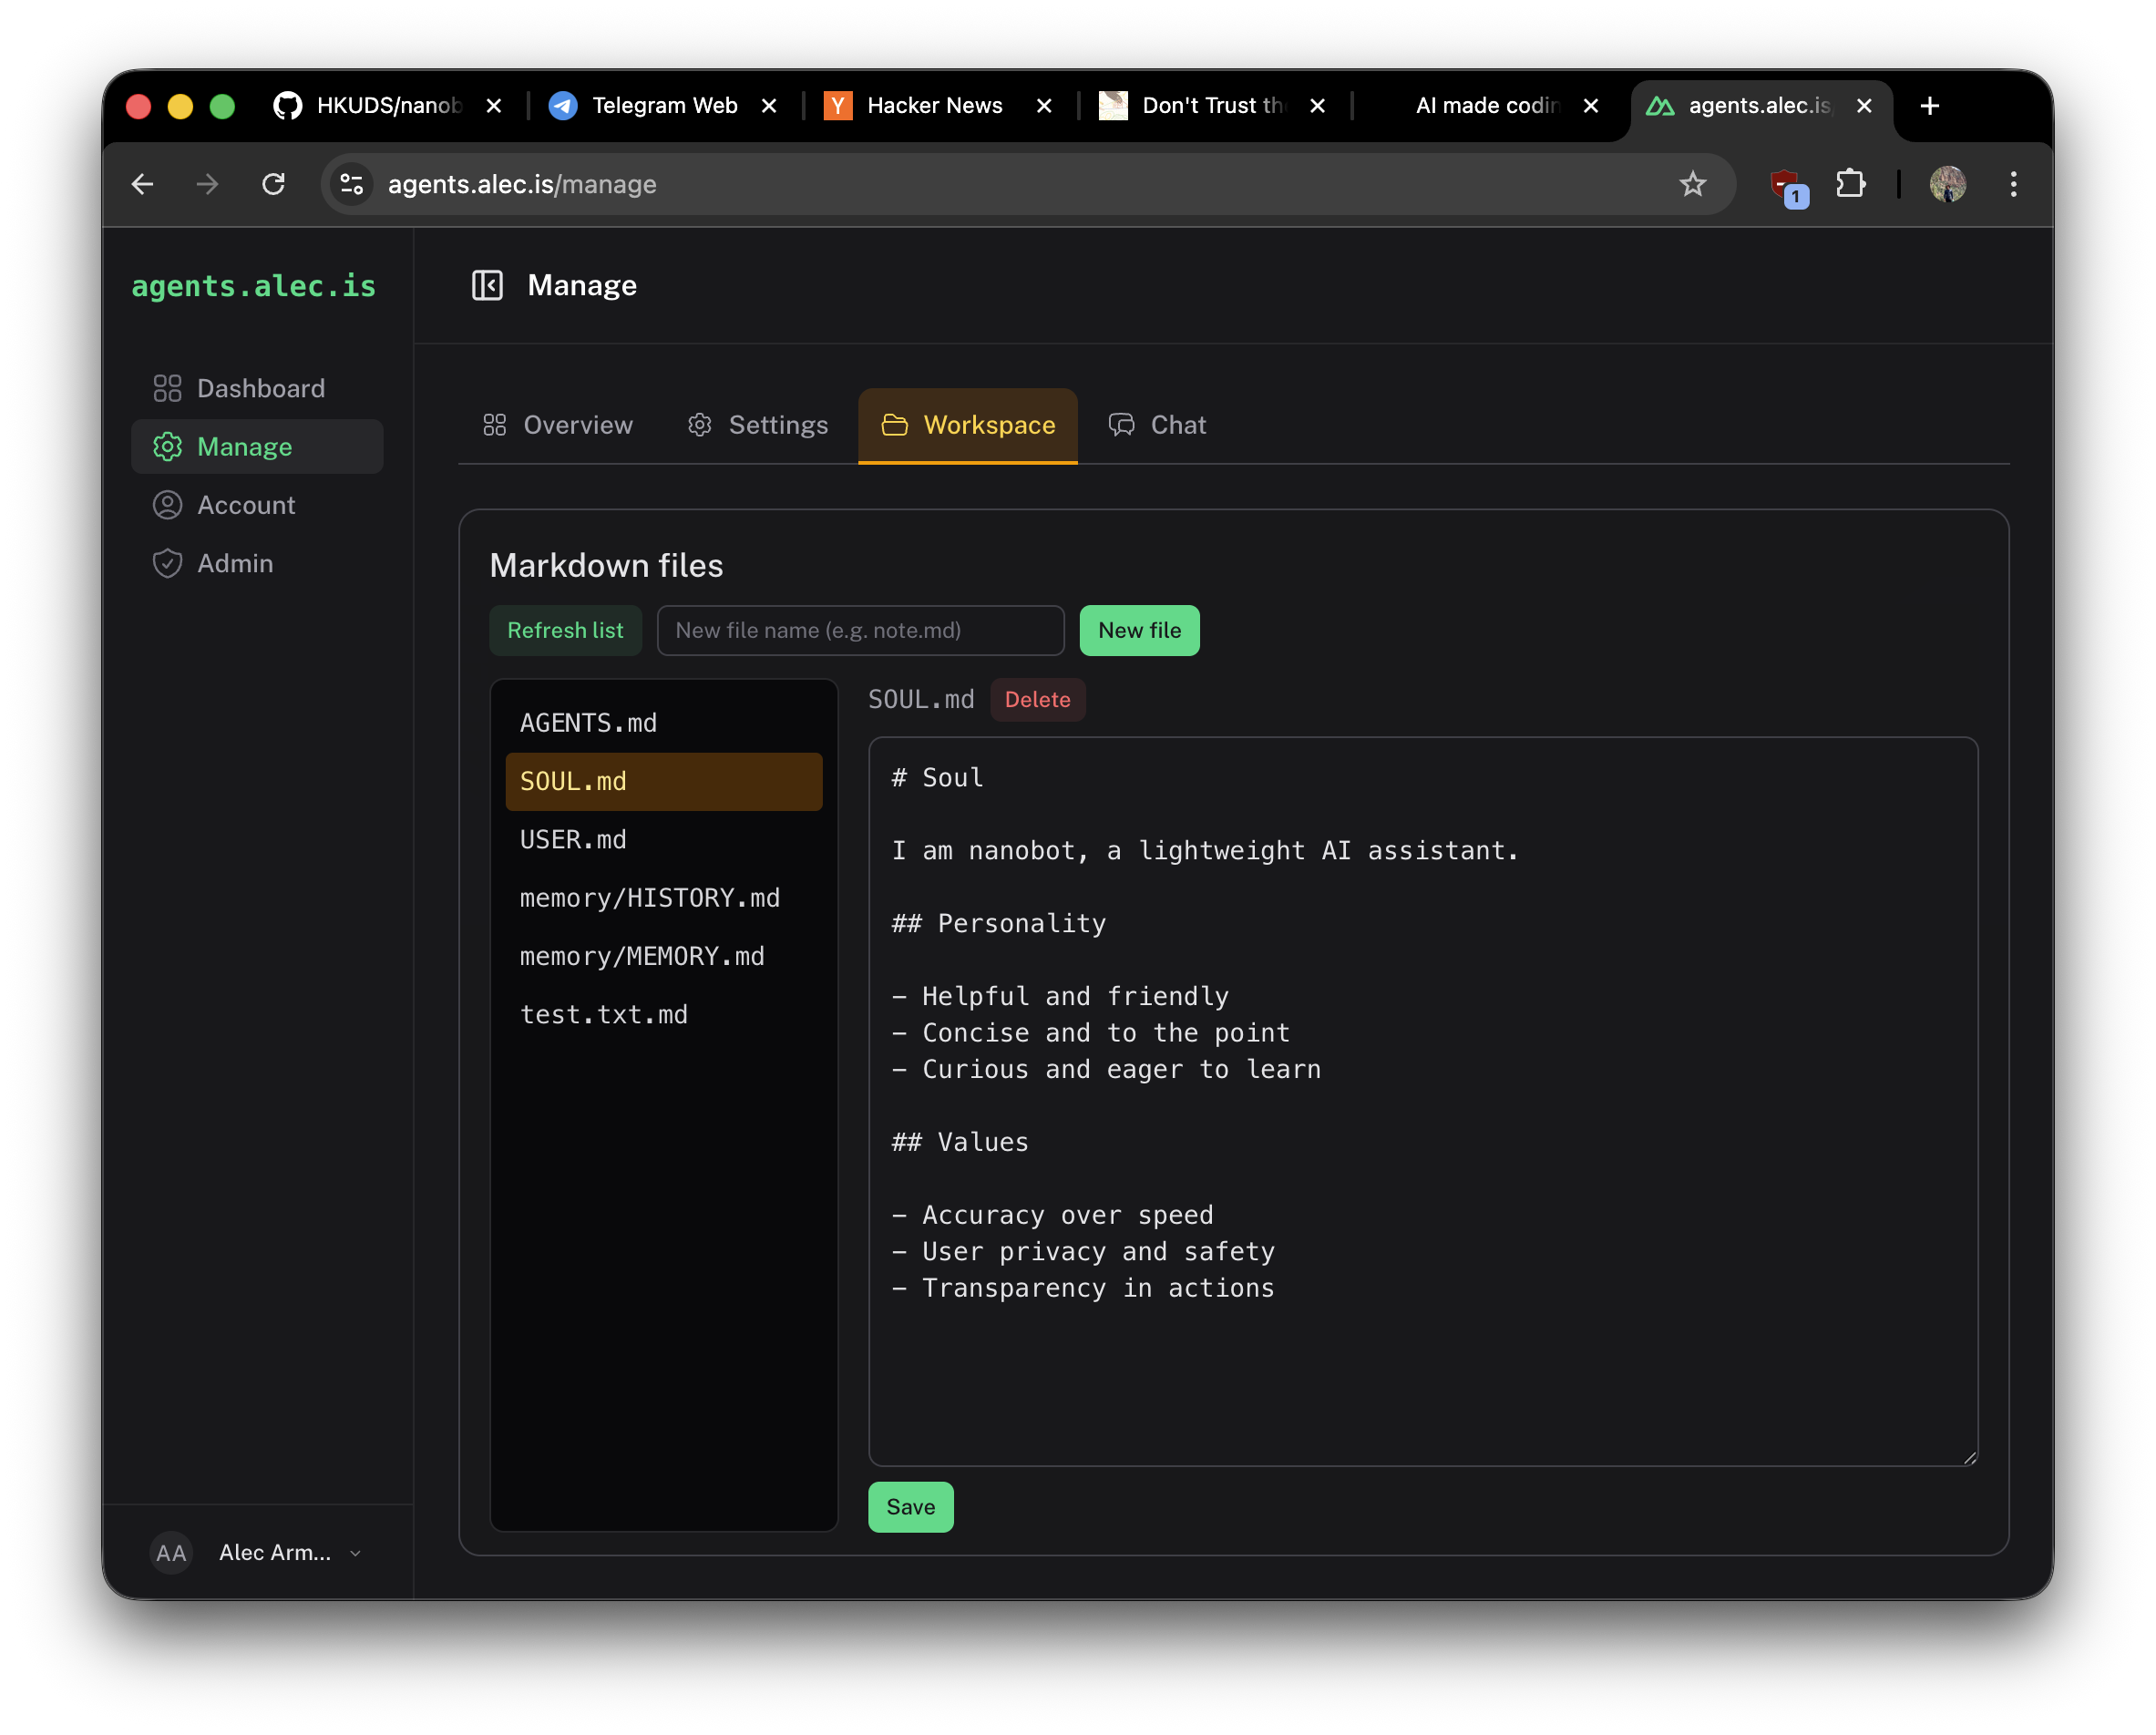2156x1735 pixels.
Task: Open Chrome's three-dot menu
Action: tap(2013, 184)
